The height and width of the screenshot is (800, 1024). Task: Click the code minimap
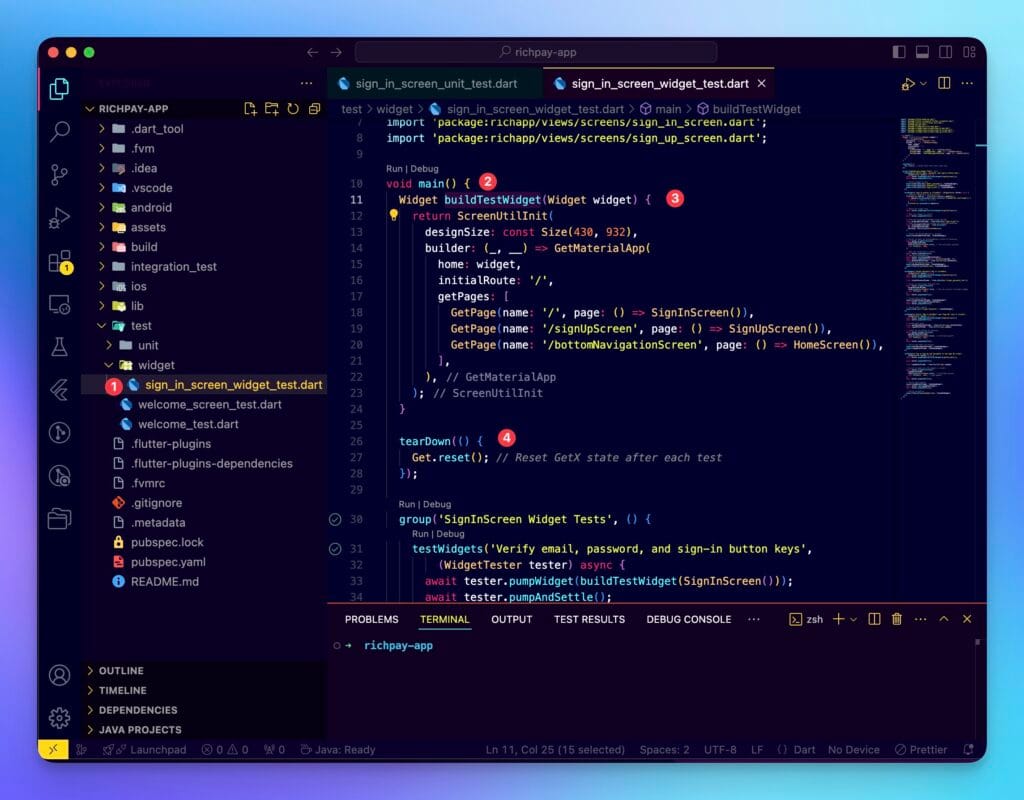(x=935, y=258)
